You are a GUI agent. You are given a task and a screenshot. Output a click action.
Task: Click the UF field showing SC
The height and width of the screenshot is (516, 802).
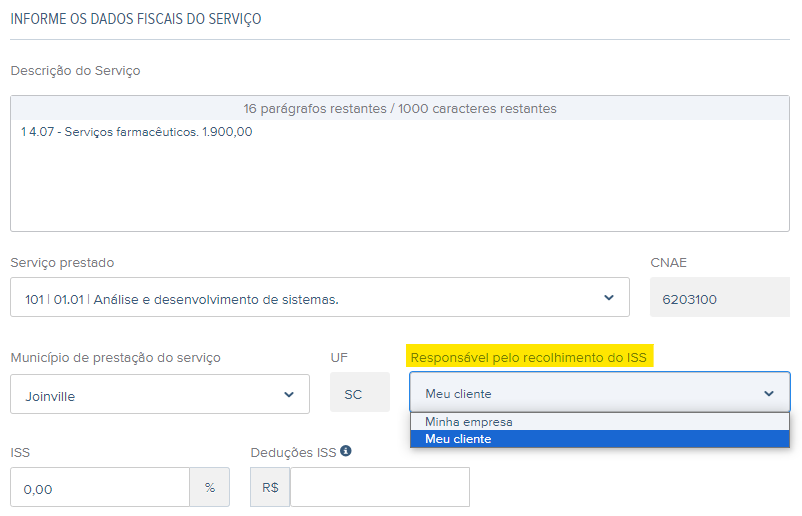click(360, 392)
